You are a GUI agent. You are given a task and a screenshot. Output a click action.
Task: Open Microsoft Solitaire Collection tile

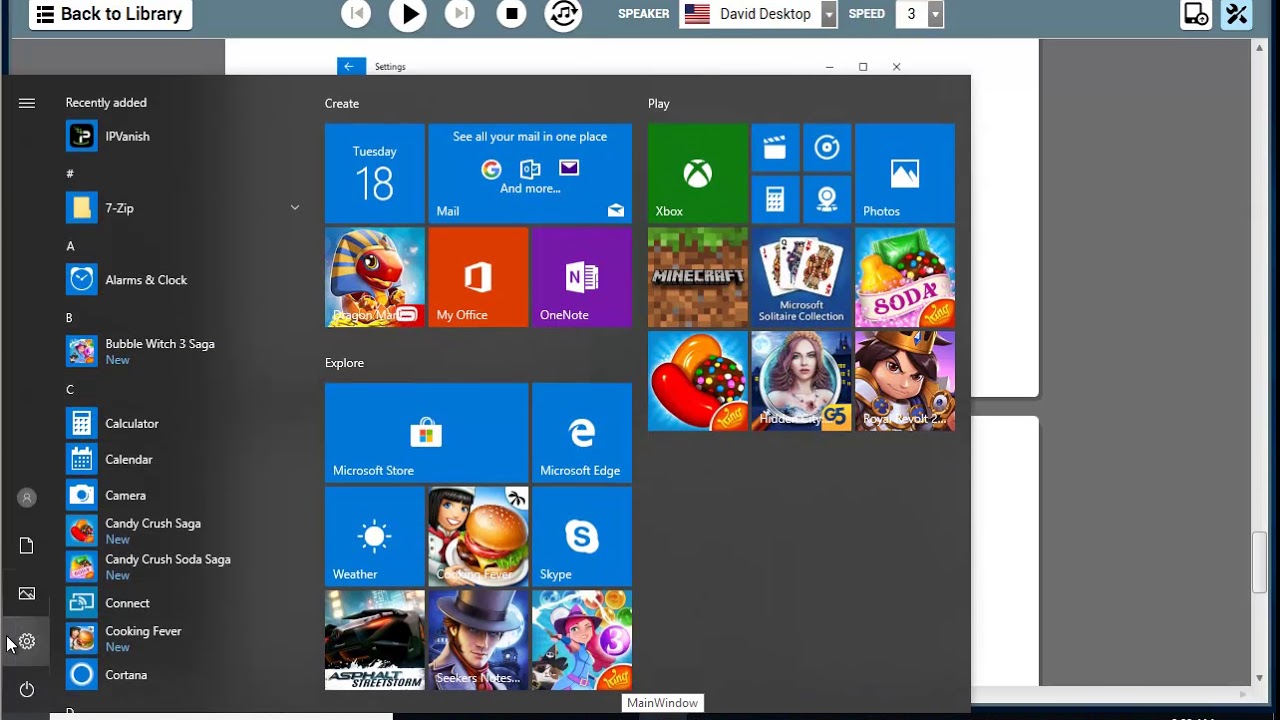point(801,277)
